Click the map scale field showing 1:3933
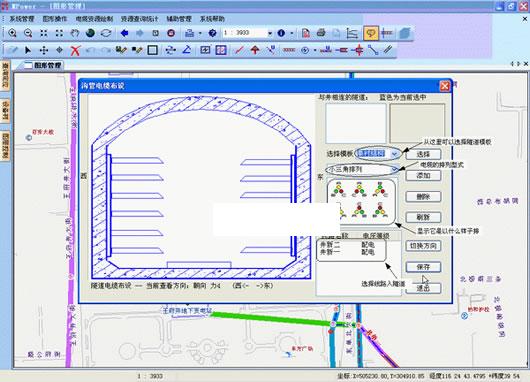Viewport: 530px width, 382px height. 245,33
